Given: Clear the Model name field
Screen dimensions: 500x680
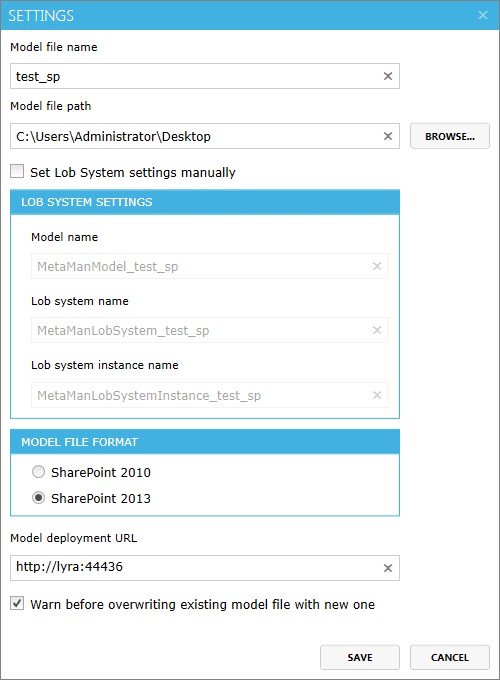Looking at the screenshot, I should pyautogui.click(x=377, y=266).
